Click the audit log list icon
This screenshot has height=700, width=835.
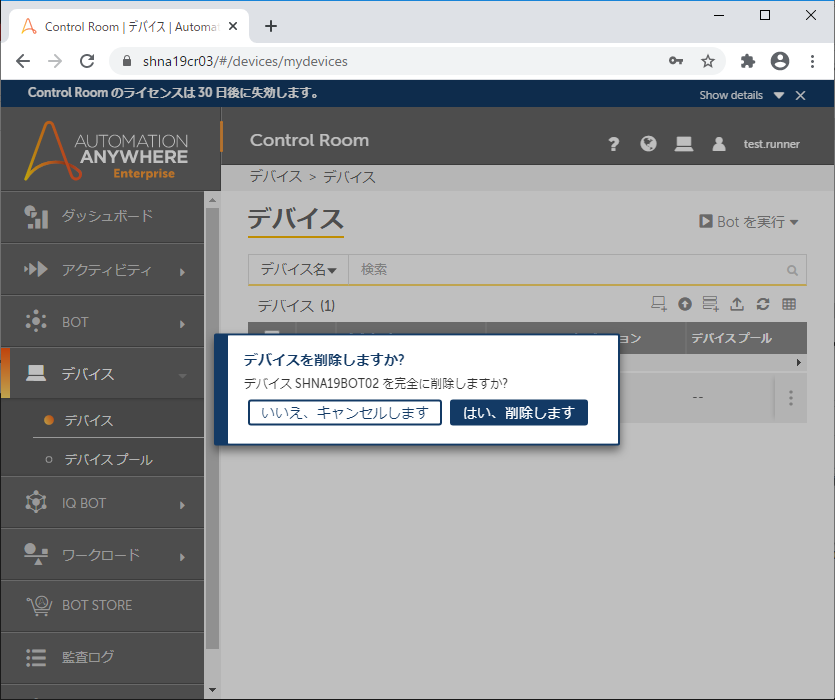[36, 657]
